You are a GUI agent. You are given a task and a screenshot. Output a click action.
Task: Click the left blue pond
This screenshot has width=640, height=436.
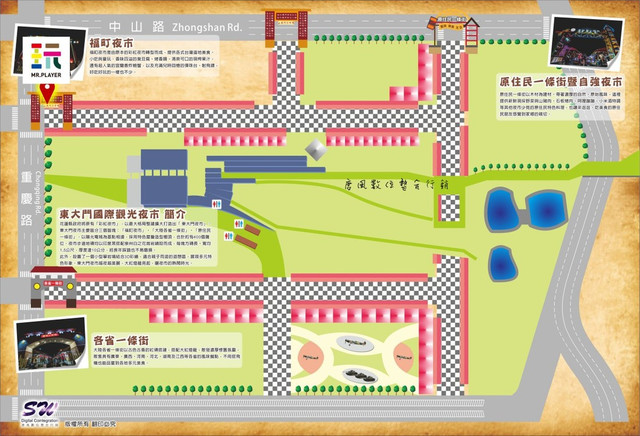[498, 212]
